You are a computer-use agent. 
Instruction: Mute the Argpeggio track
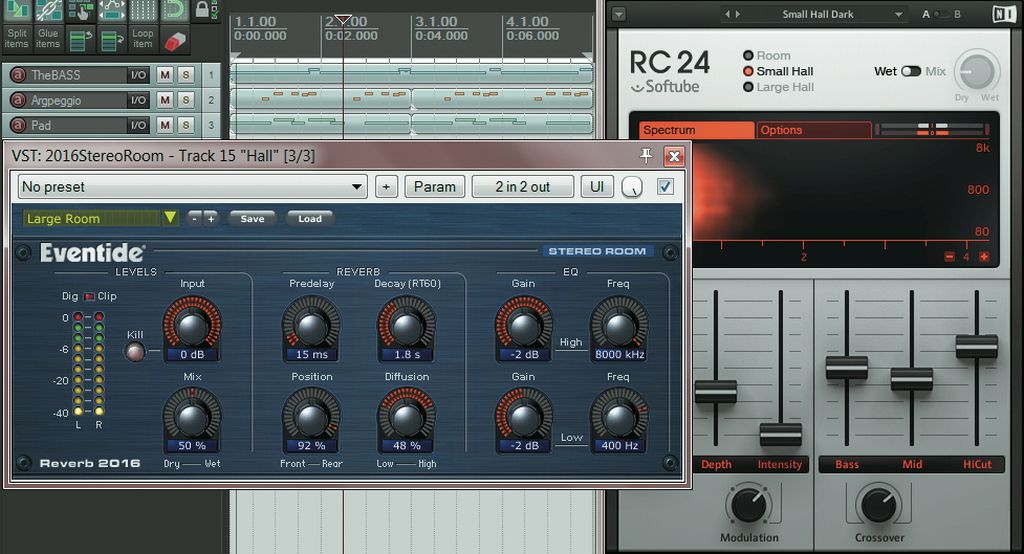165,100
